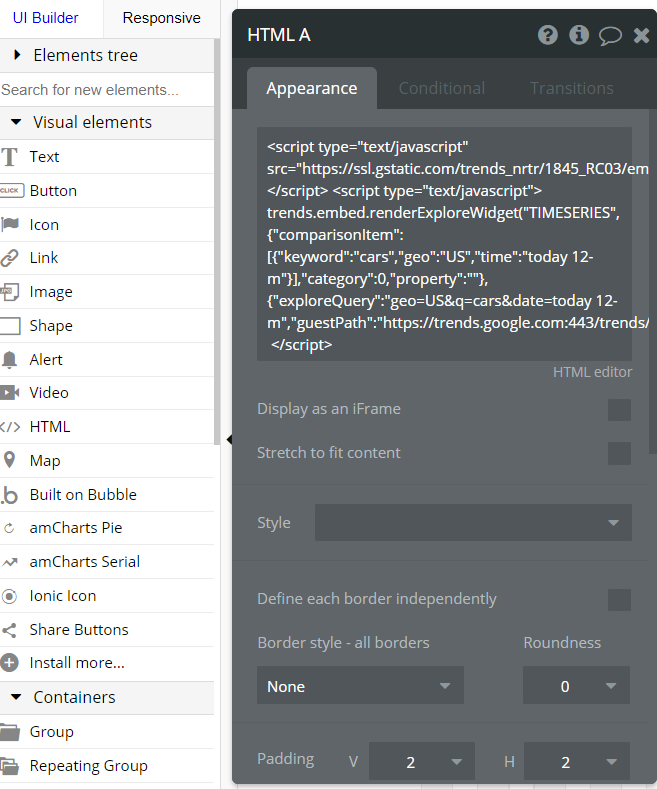The width and height of the screenshot is (657, 789).
Task: Click the Install more plus icon
Action: pos(10,663)
